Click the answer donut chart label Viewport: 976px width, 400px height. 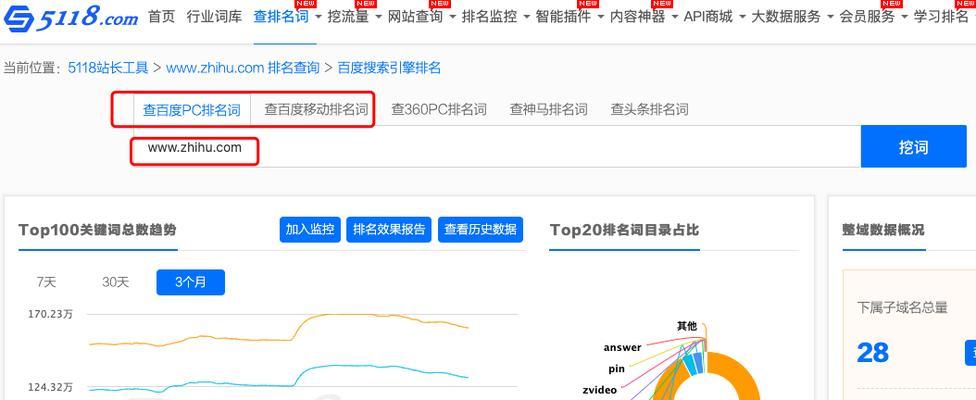coord(622,348)
